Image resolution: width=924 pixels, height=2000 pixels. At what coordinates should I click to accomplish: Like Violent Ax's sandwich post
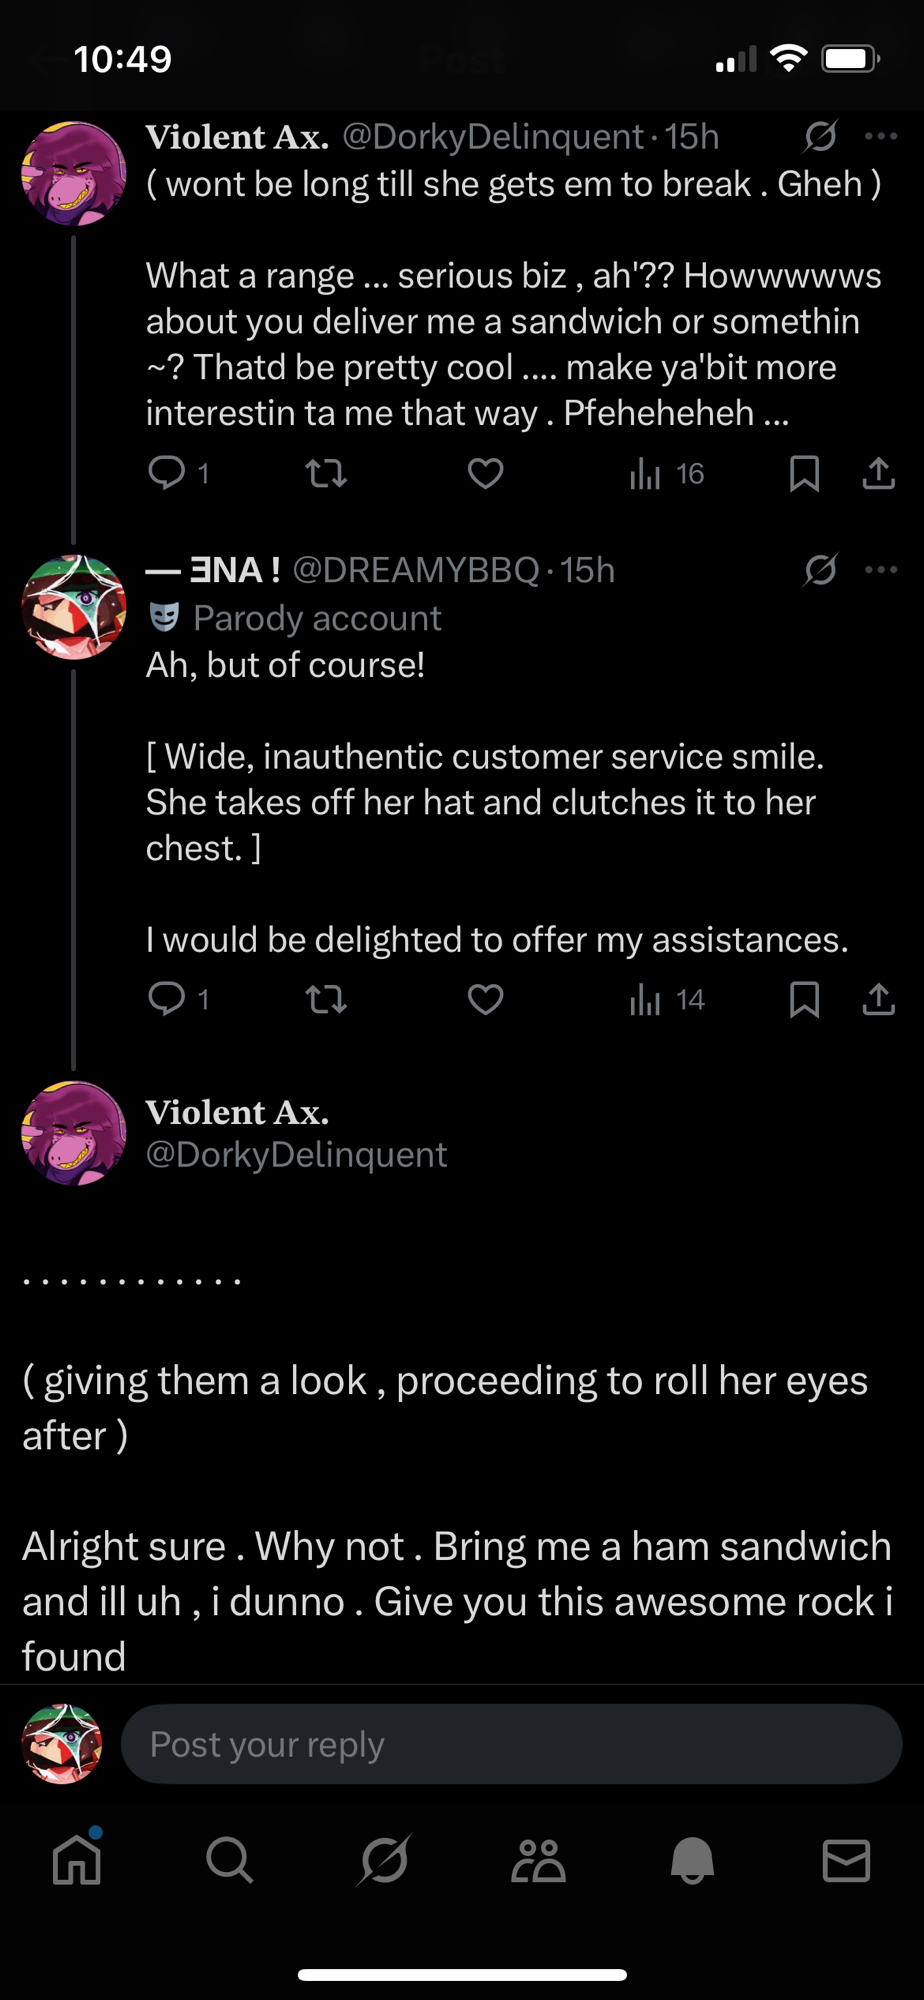click(486, 473)
